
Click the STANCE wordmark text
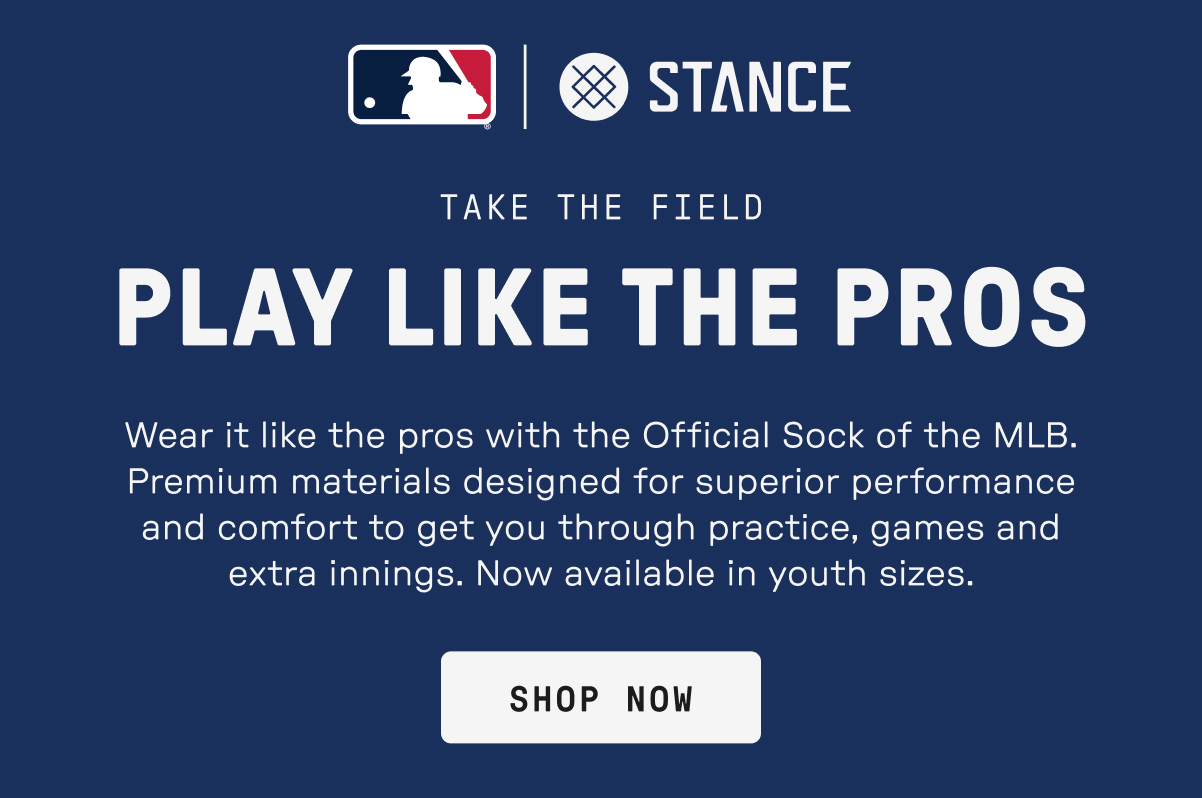coord(750,86)
